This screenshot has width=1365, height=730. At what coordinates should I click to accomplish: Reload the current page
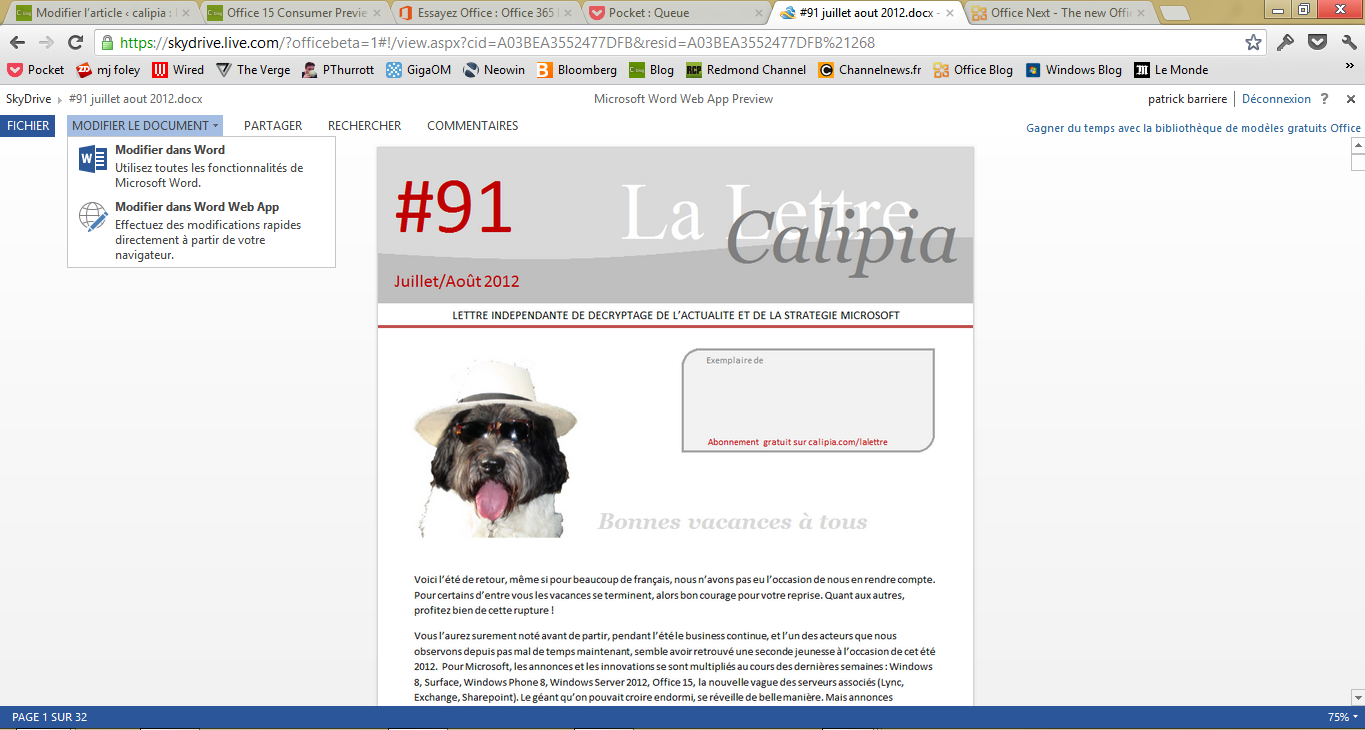pos(75,43)
